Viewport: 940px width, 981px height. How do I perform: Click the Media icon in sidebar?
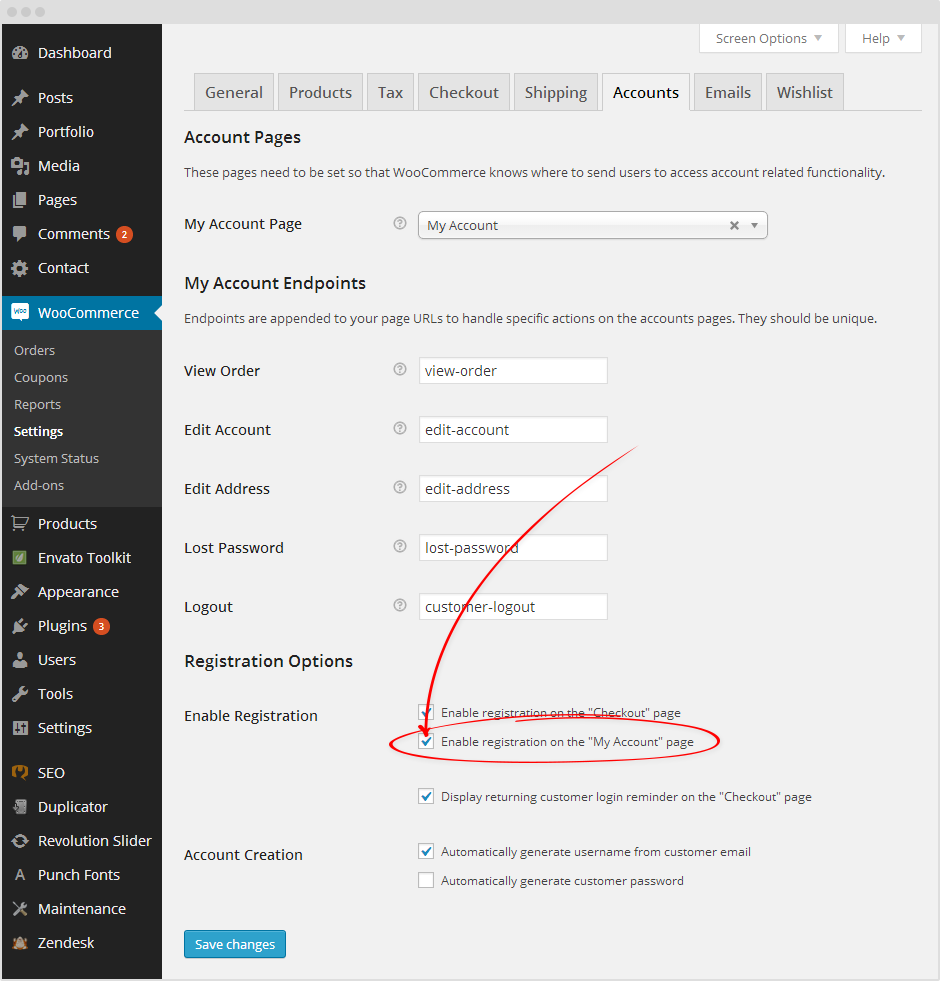[x=20, y=166]
